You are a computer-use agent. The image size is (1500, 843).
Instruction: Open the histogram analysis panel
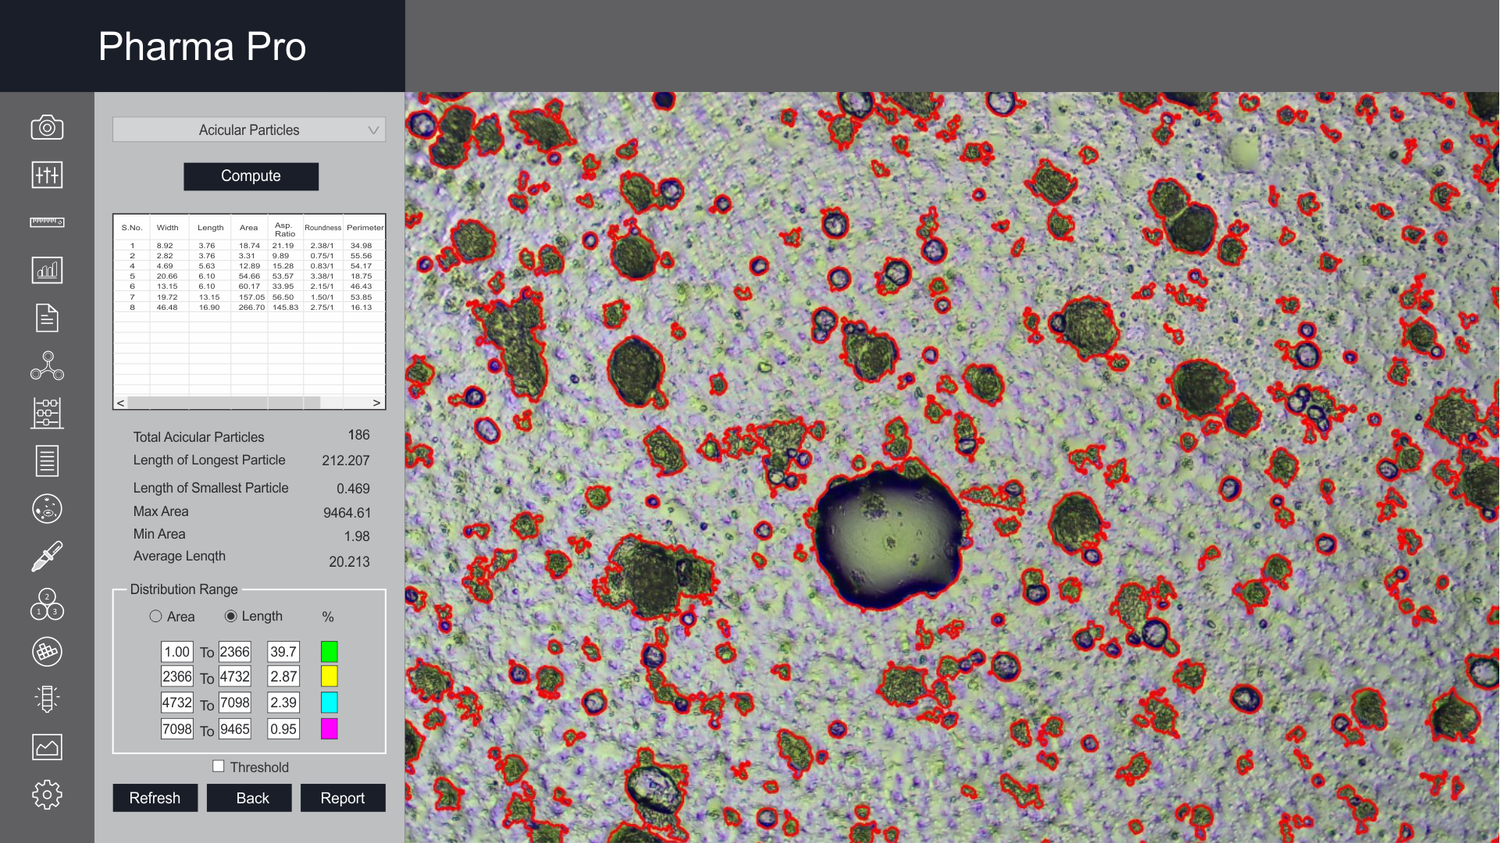click(47, 270)
